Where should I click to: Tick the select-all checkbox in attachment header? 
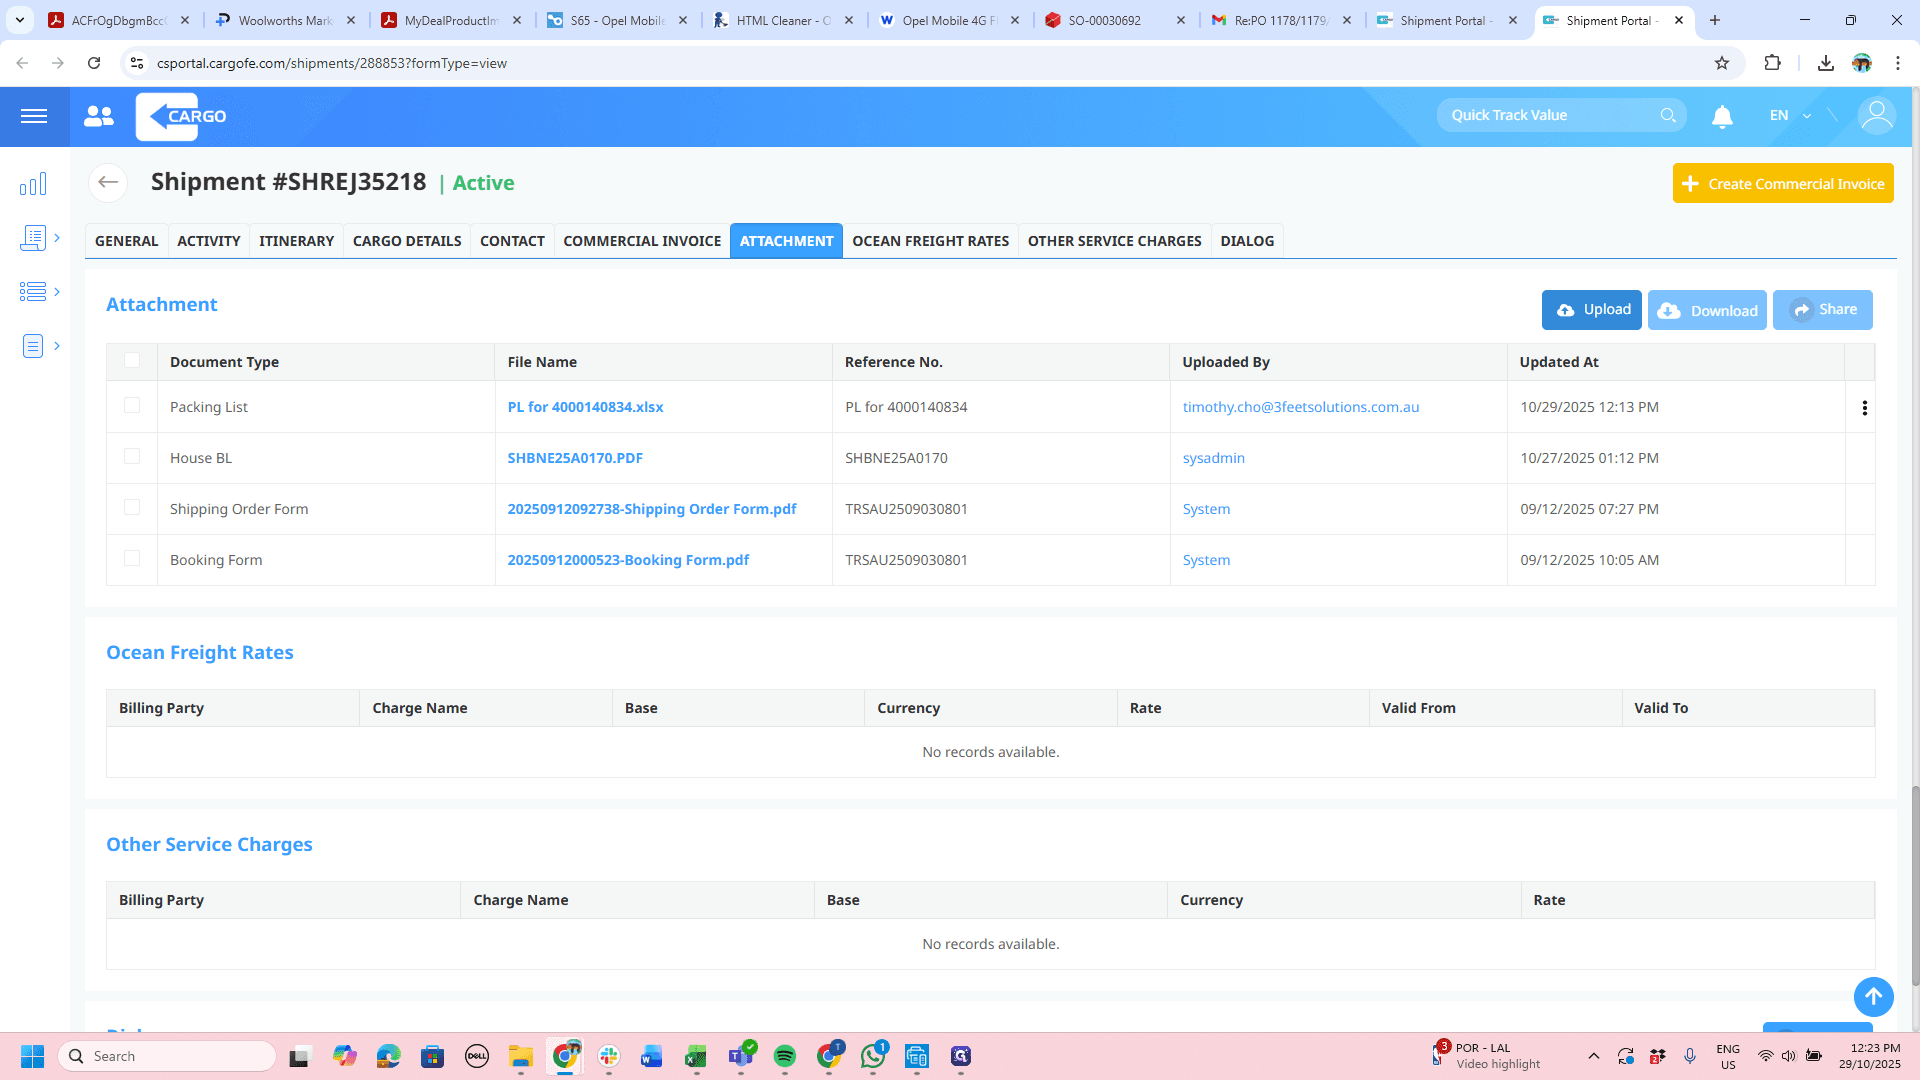pyautogui.click(x=132, y=360)
